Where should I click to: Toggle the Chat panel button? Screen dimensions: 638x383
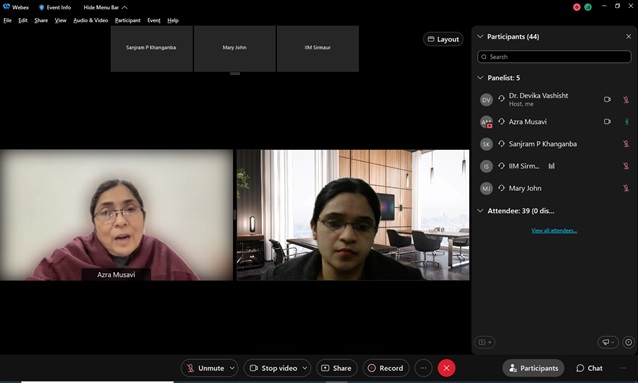(x=589, y=368)
